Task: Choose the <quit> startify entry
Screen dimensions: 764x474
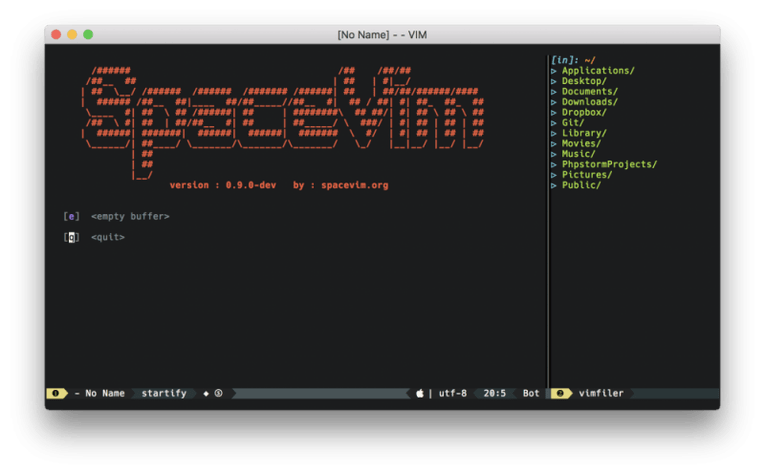Action: point(108,237)
